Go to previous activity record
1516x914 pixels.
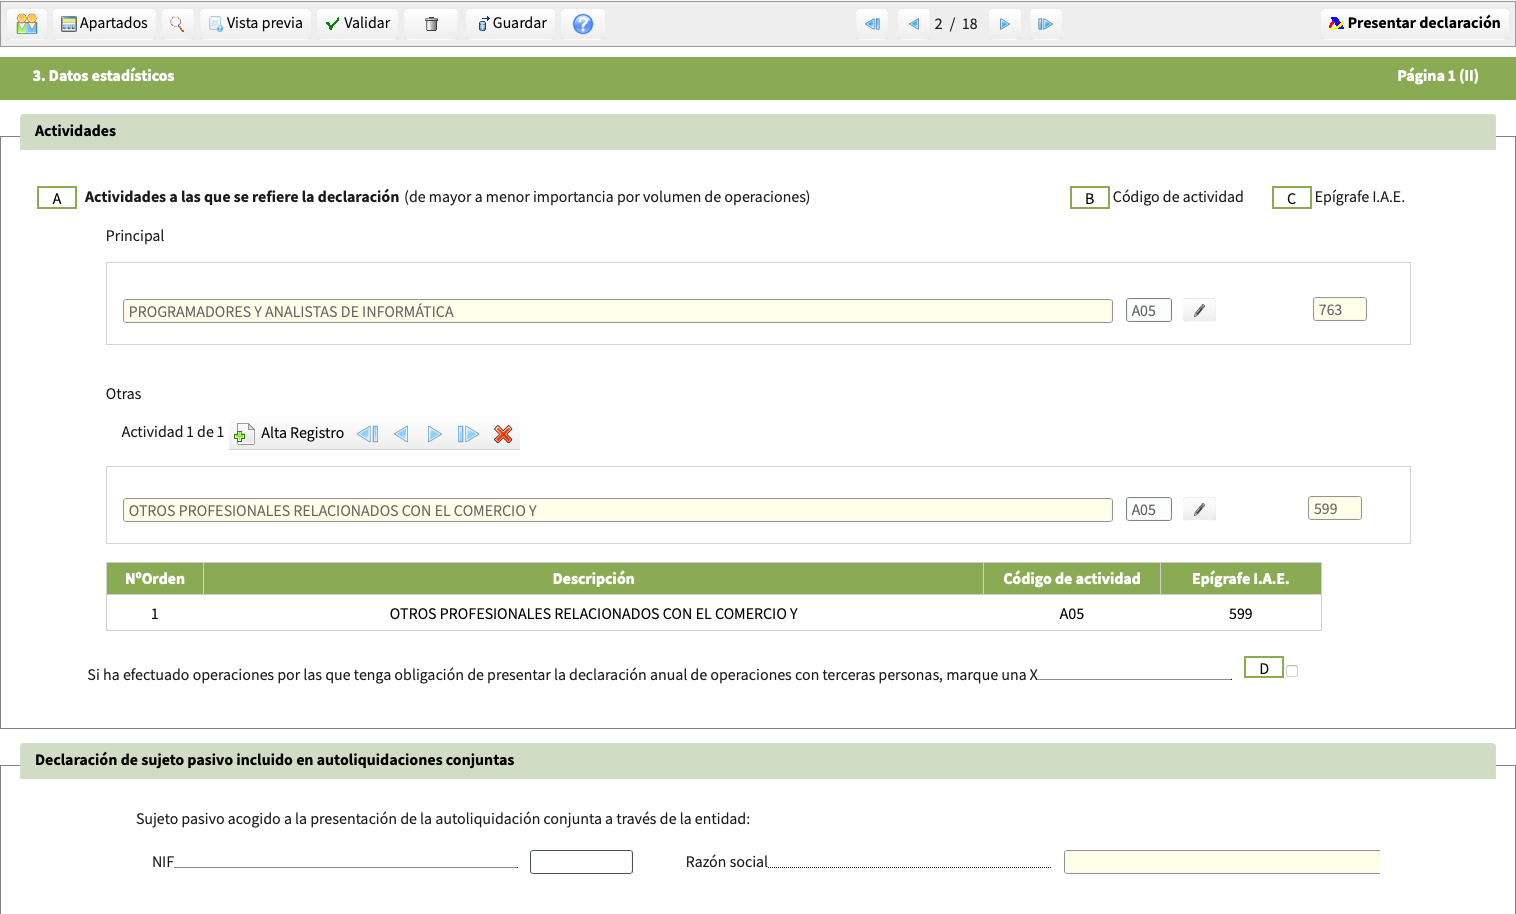(x=401, y=434)
